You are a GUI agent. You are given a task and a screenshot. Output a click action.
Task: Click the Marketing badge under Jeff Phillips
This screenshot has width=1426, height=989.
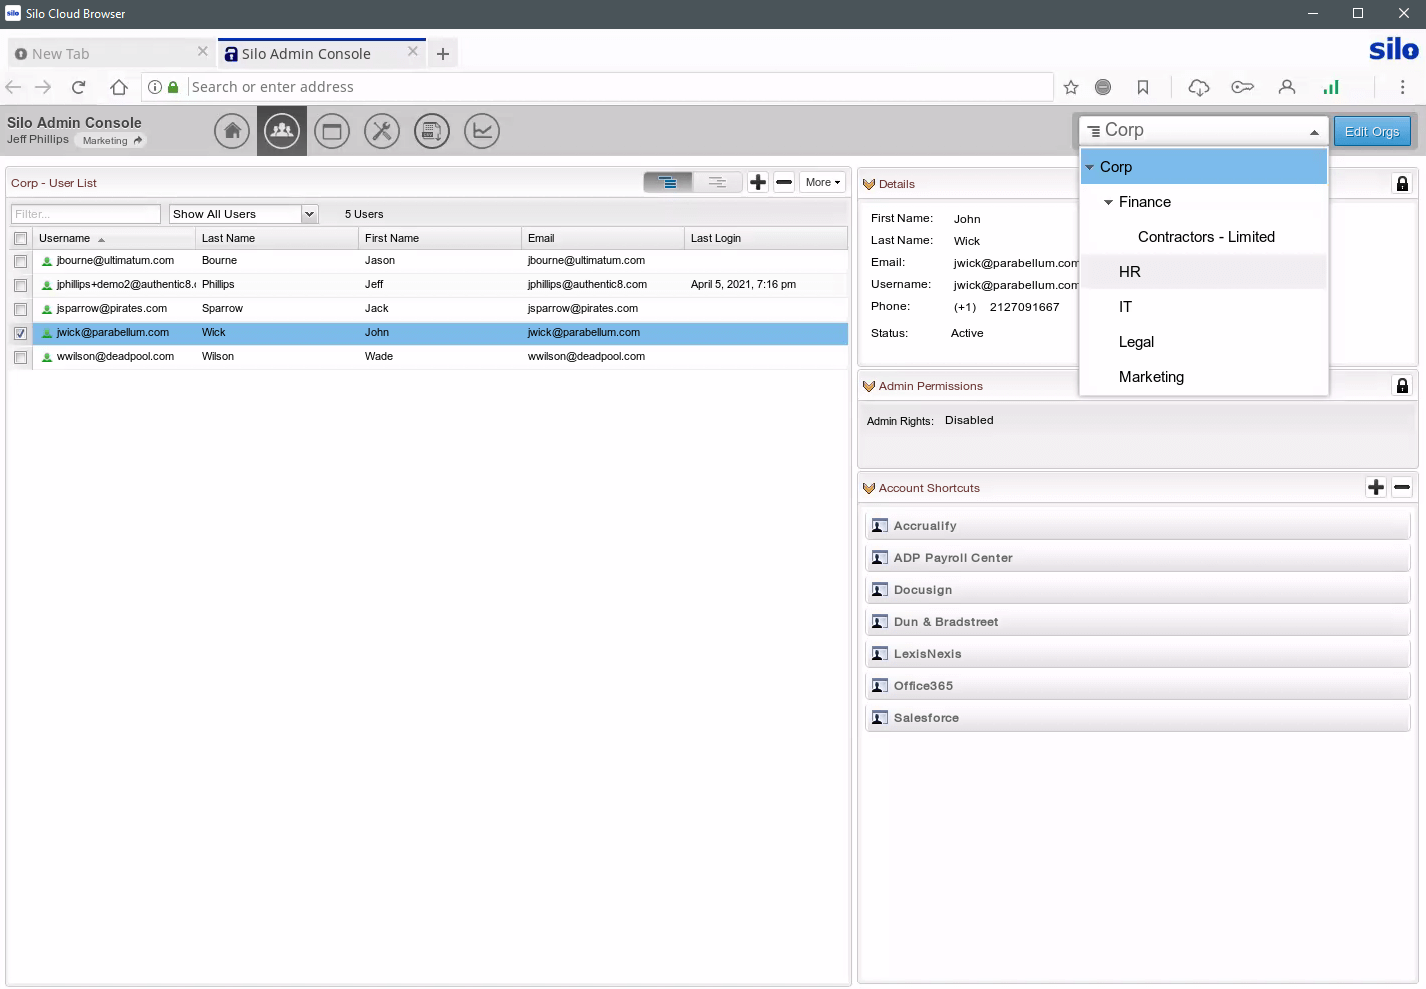pyautogui.click(x=111, y=141)
